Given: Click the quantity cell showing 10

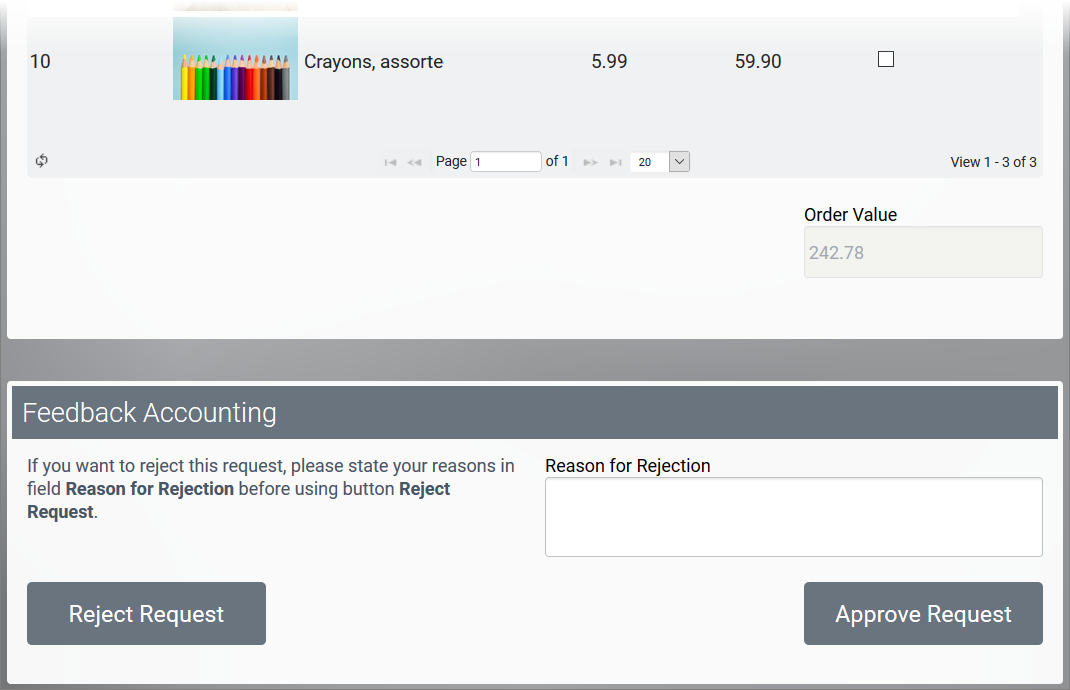Looking at the screenshot, I should (40, 62).
